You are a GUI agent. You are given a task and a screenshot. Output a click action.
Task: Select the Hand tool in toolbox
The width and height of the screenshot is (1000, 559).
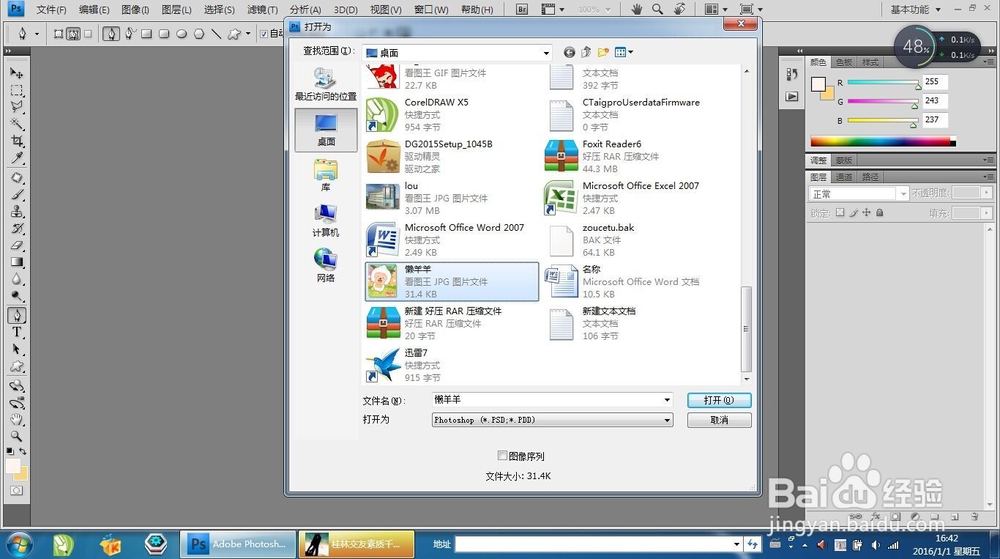coord(17,419)
